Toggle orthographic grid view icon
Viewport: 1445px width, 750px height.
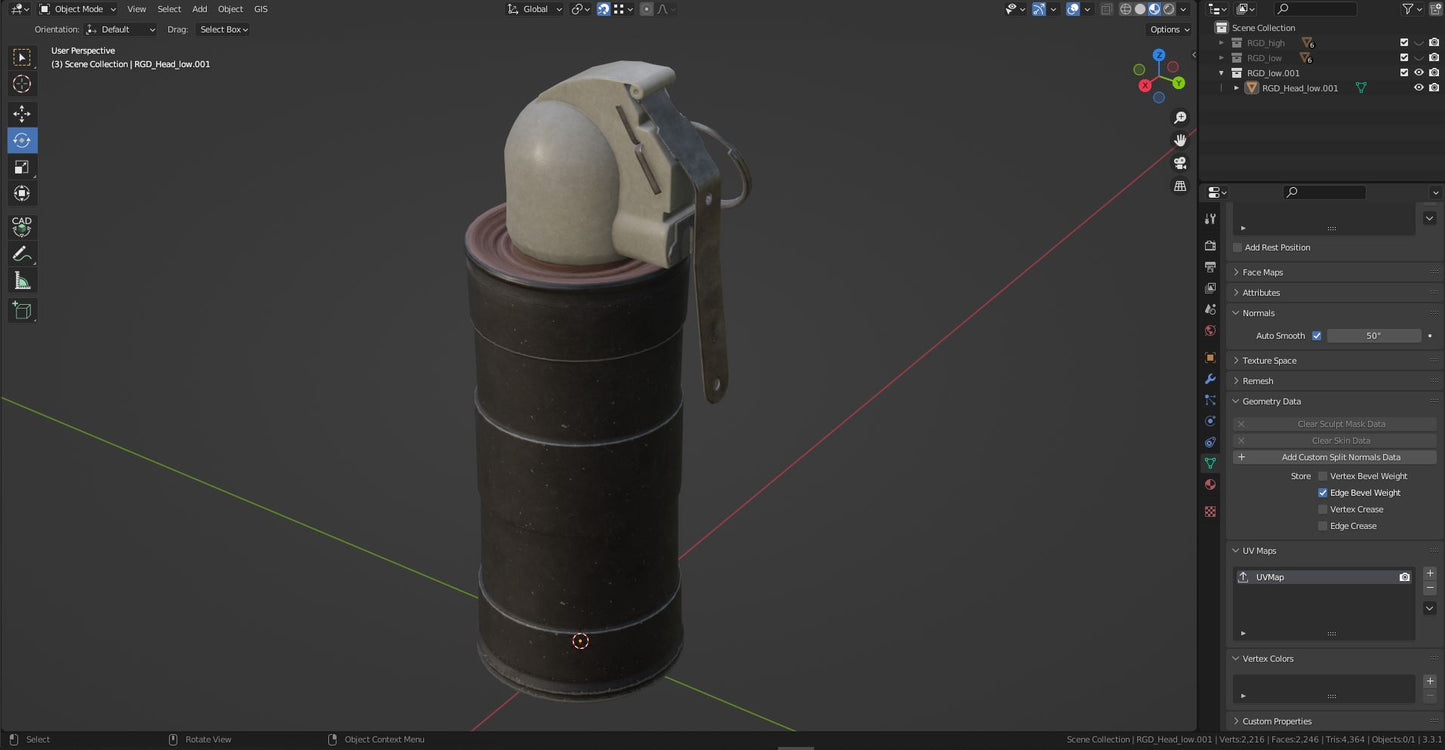(x=1180, y=186)
